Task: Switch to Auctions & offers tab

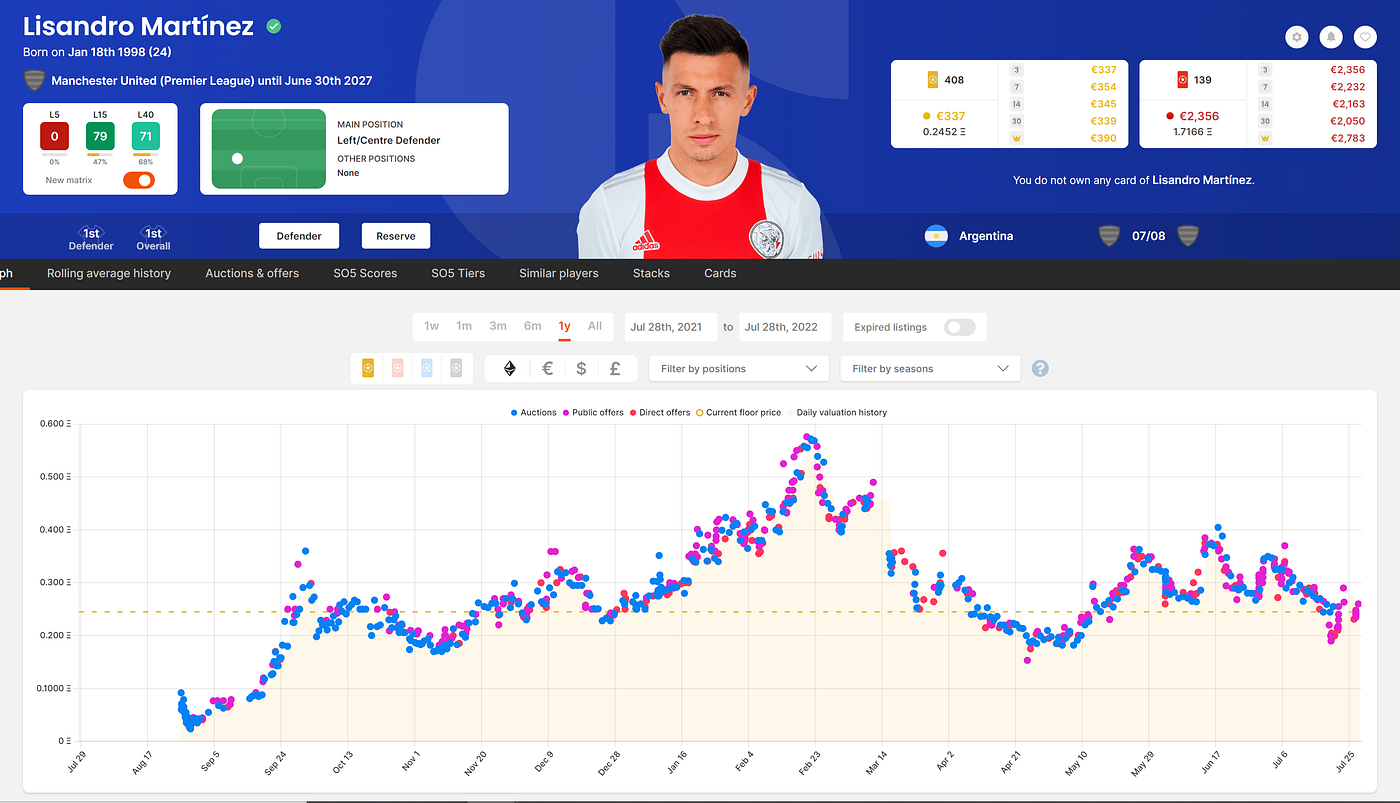Action: pyautogui.click(x=252, y=273)
